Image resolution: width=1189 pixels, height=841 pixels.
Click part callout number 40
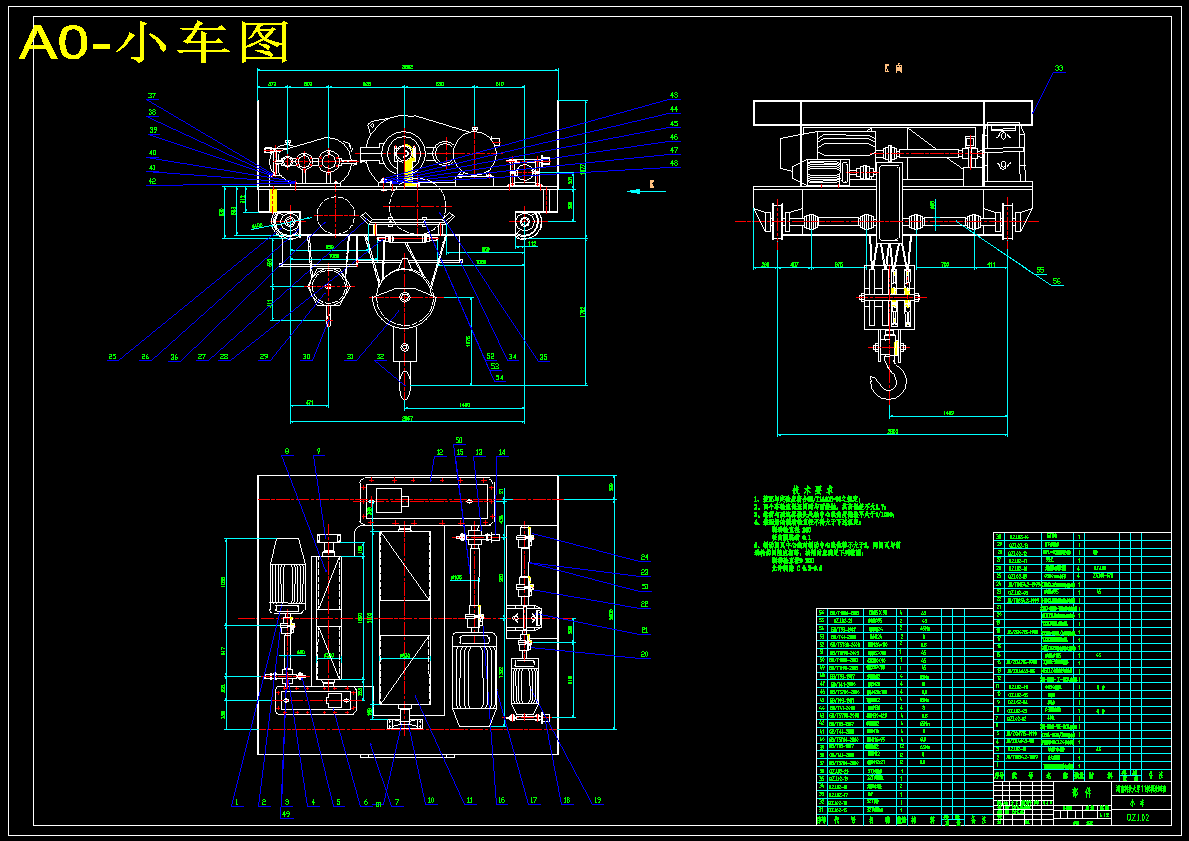coord(152,152)
